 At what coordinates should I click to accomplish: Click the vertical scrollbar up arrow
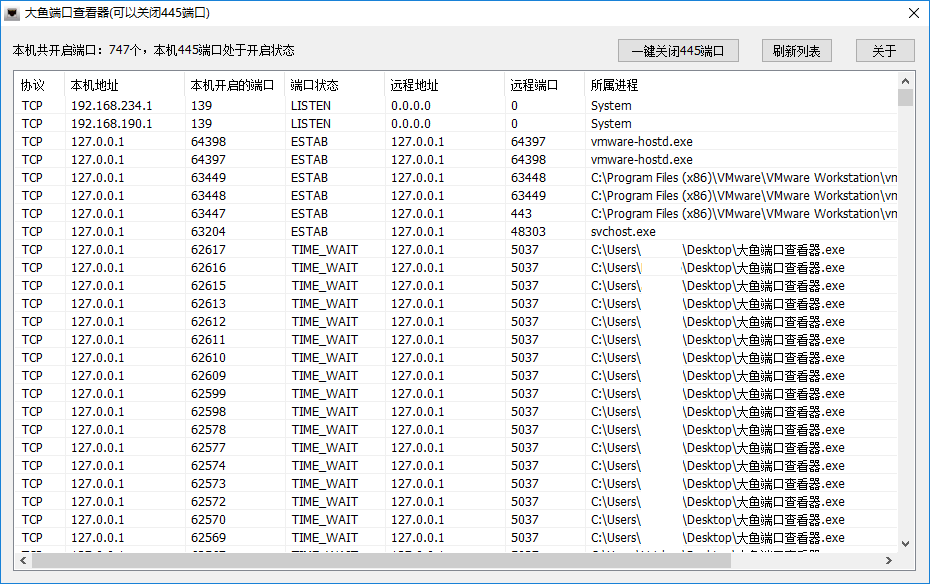[905, 80]
